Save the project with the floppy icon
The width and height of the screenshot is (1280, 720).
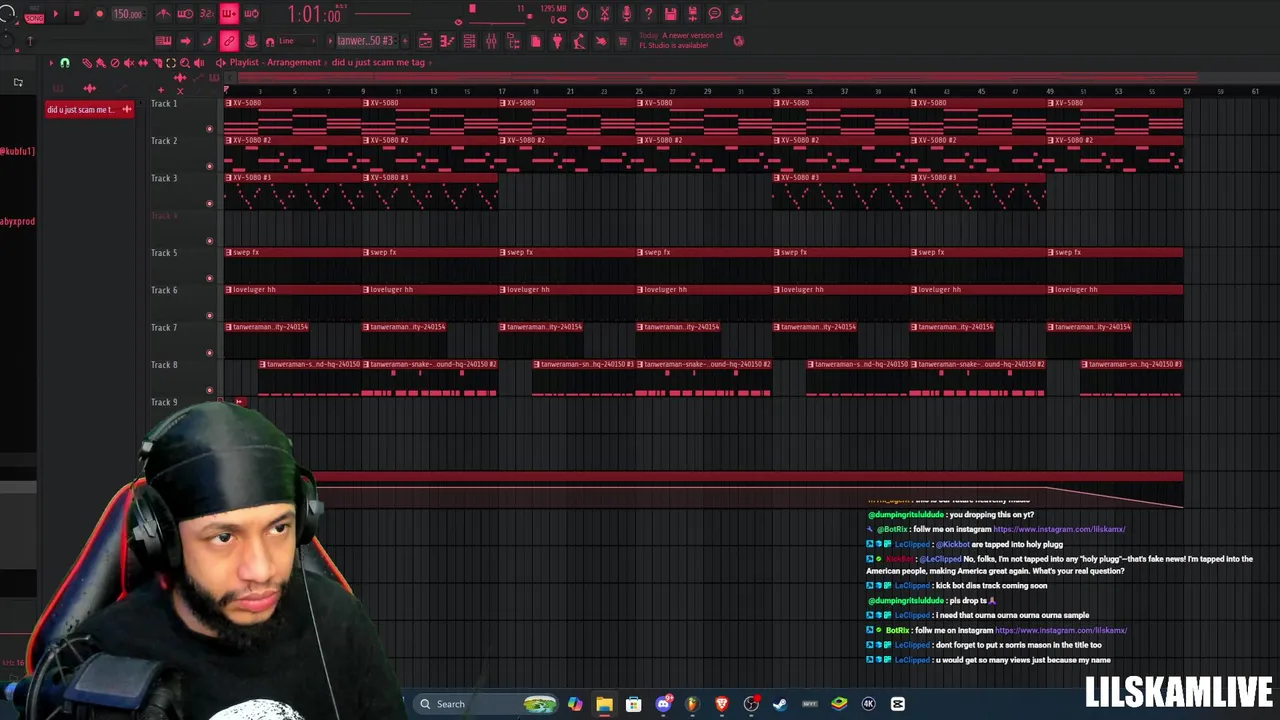[x=670, y=14]
